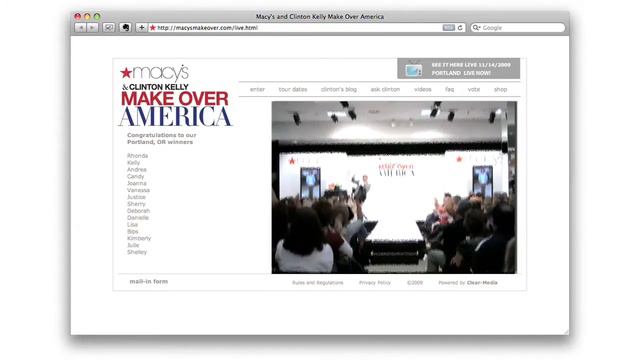Go to 'clinton's blog' nav tab
The height and width of the screenshot is (360, 640).
tap(339, 89)
